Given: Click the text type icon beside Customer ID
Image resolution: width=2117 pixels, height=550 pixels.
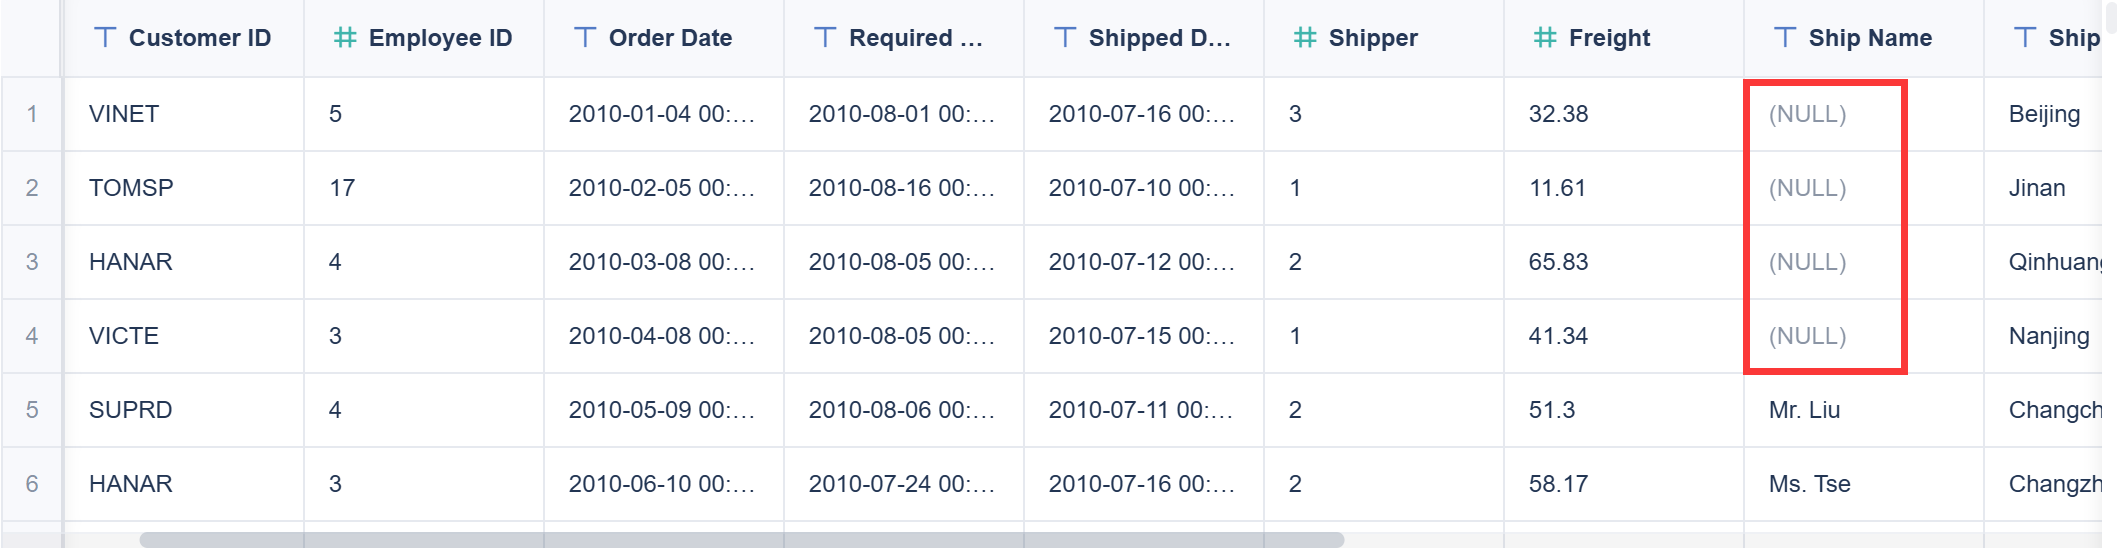Looking at the screenshot, I should pyautogui.click(x=105, y=38).
